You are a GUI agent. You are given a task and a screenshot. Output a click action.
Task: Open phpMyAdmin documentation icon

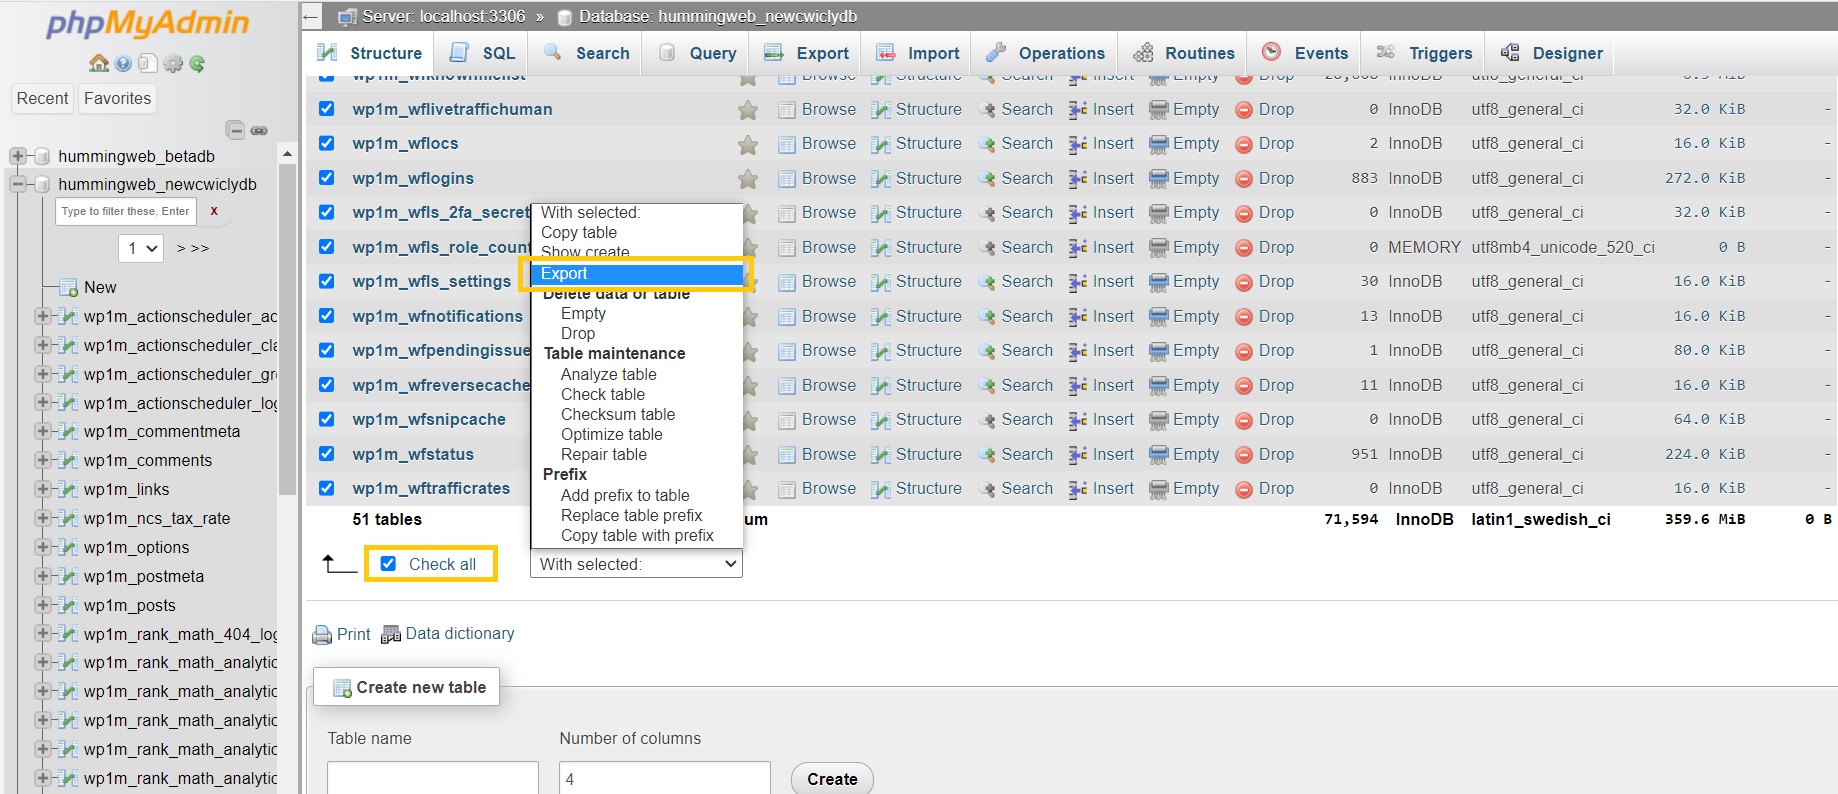(147, 63)
